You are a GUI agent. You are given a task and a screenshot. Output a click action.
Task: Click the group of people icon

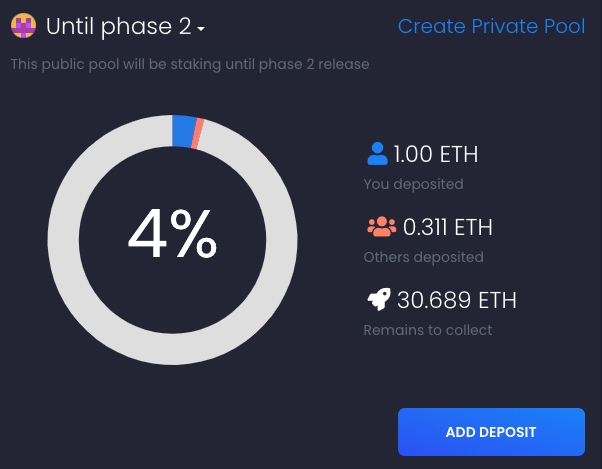click(381, 227)
